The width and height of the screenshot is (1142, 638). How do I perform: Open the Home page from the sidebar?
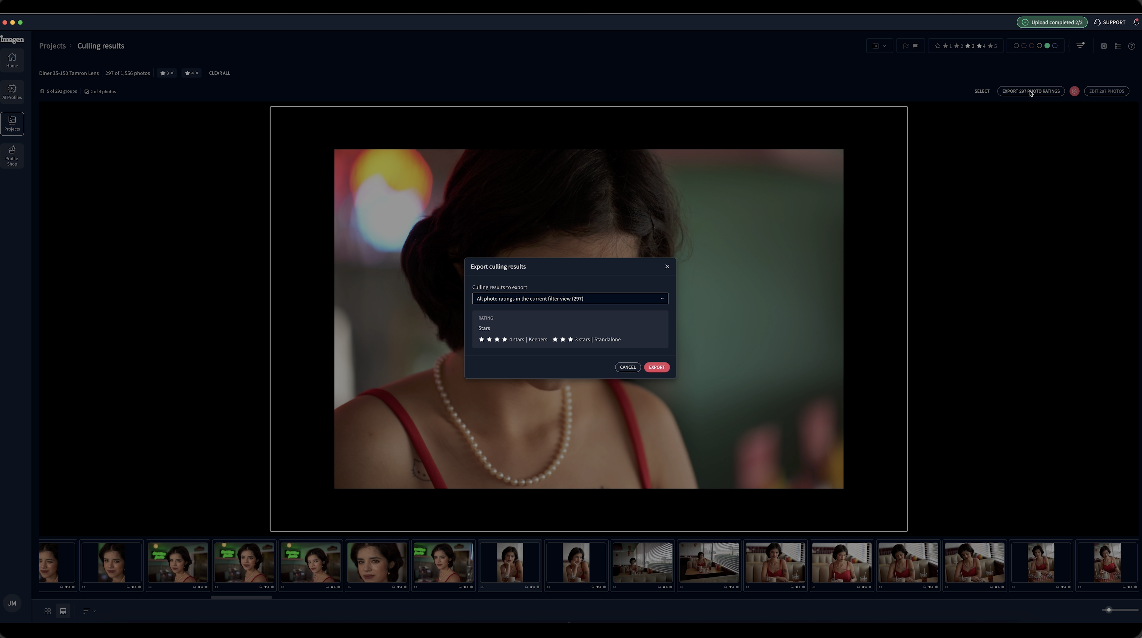click(12, 59)
